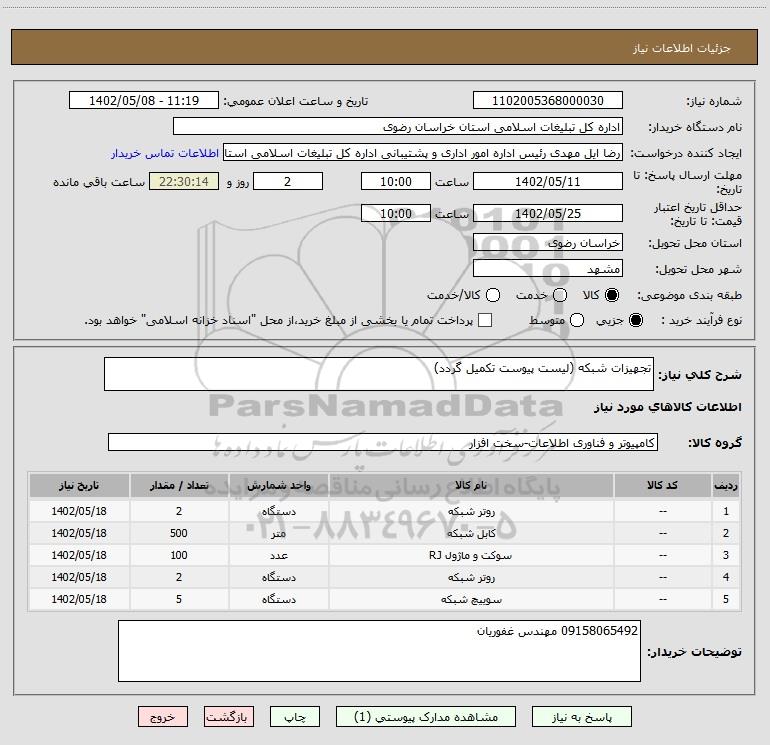Click the چاپ print button
This screenshot has height=745, width=770.
click(295, 717)
